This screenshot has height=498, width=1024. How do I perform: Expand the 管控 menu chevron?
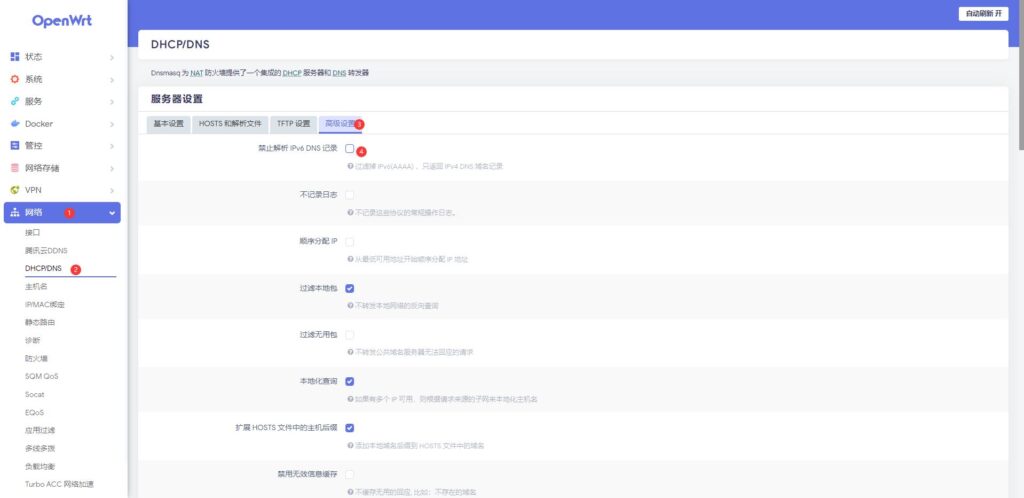coord(112,146)
